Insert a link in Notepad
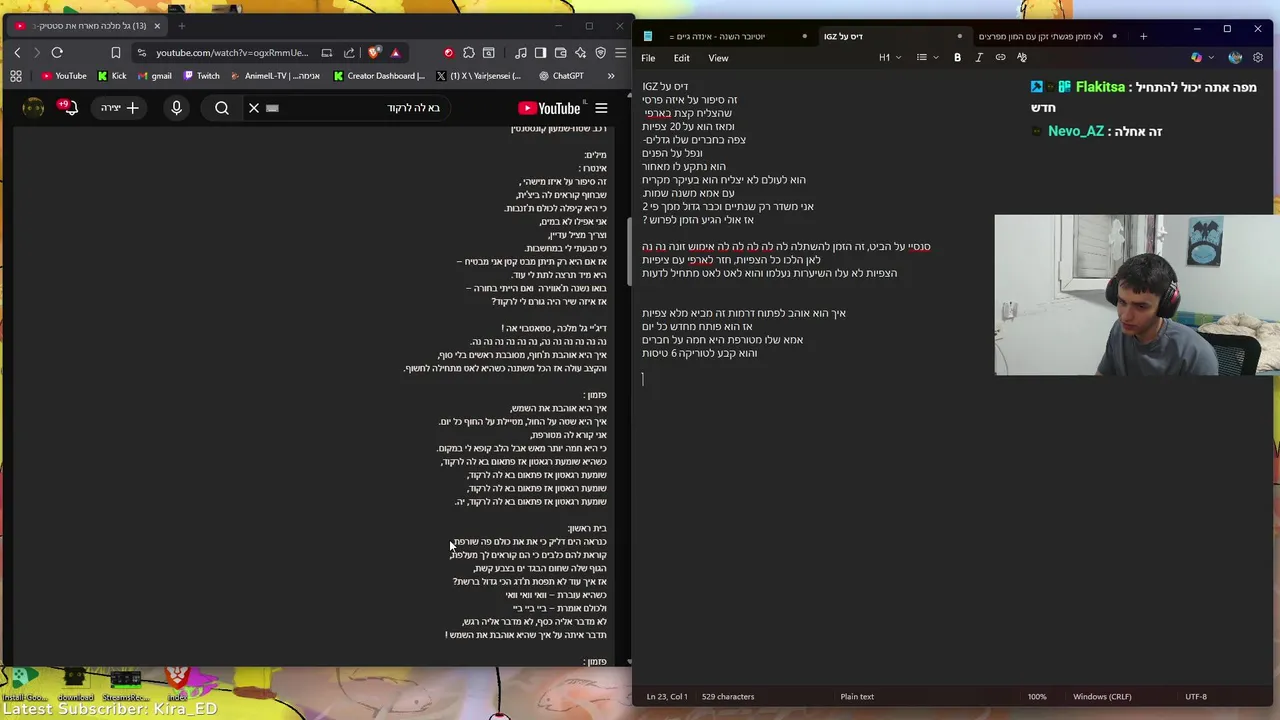Image resolution: width=1280 pixels, height=720 pixels. (1000, 58)
